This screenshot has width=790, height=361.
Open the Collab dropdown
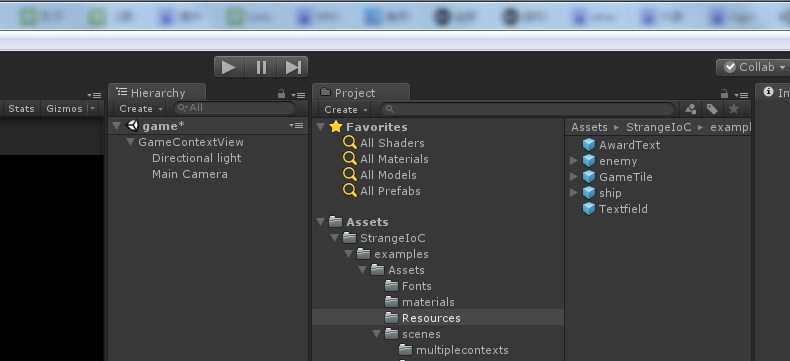753,67
